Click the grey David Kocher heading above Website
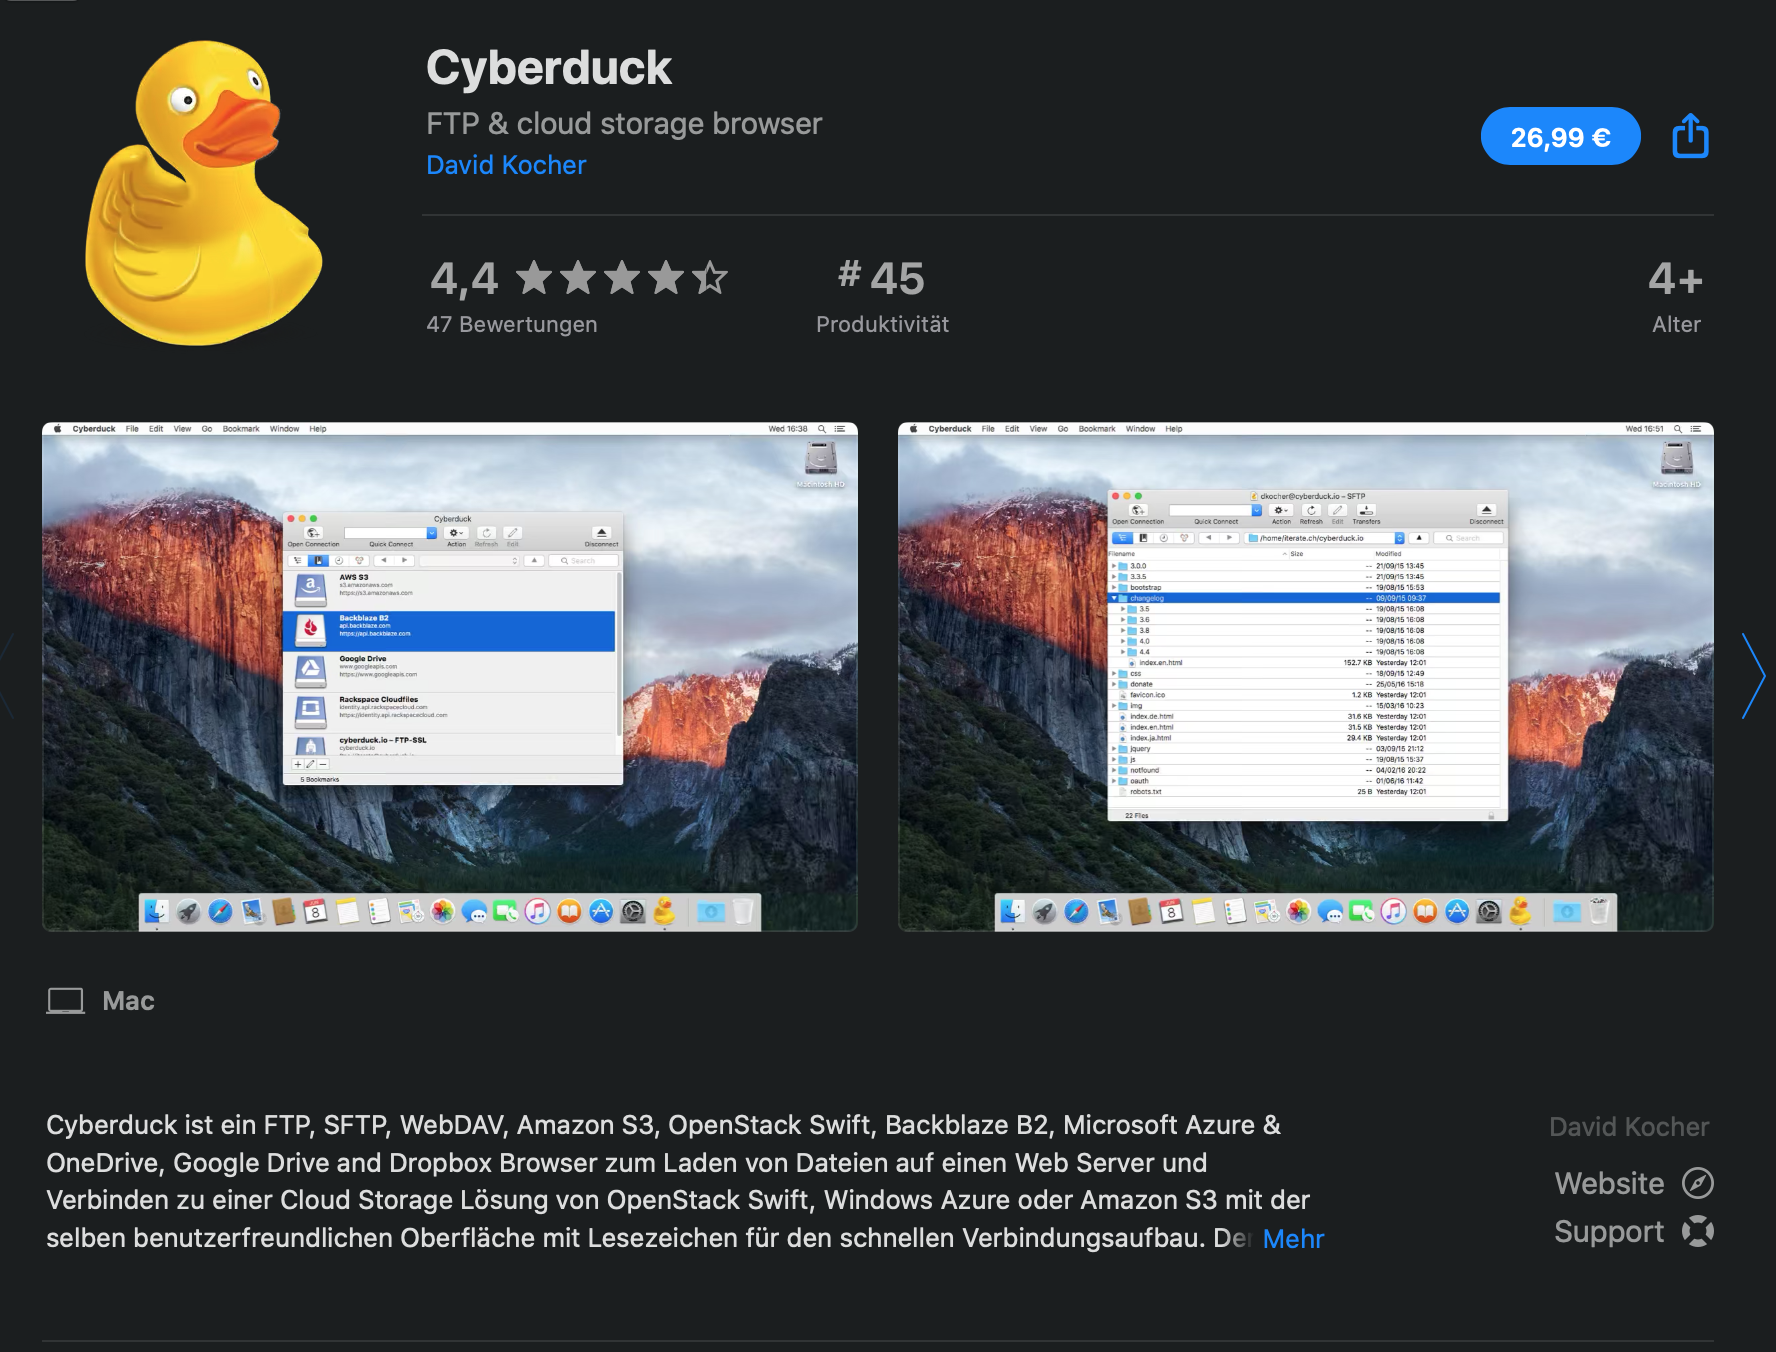The image size is (1776, 1352). (1629, 1127)
